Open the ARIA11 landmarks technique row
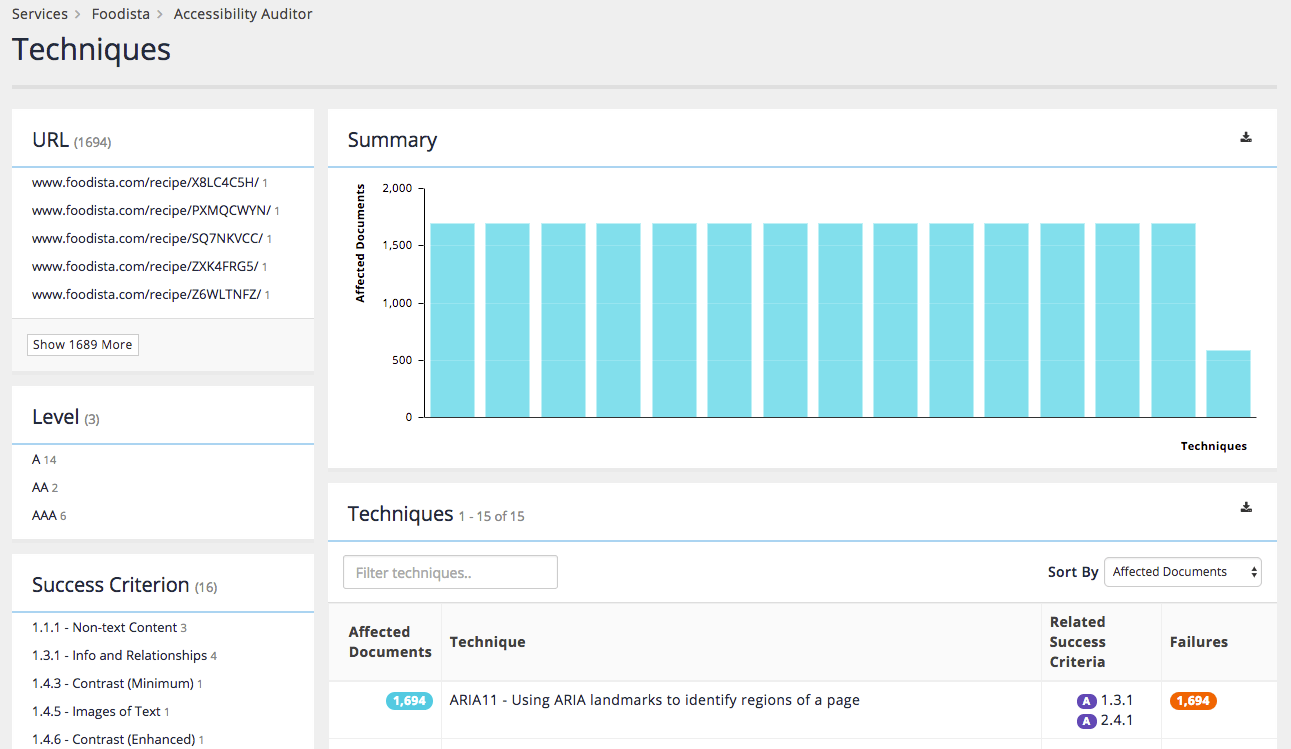The image size is (1291, 749). (x=654, y=700)
